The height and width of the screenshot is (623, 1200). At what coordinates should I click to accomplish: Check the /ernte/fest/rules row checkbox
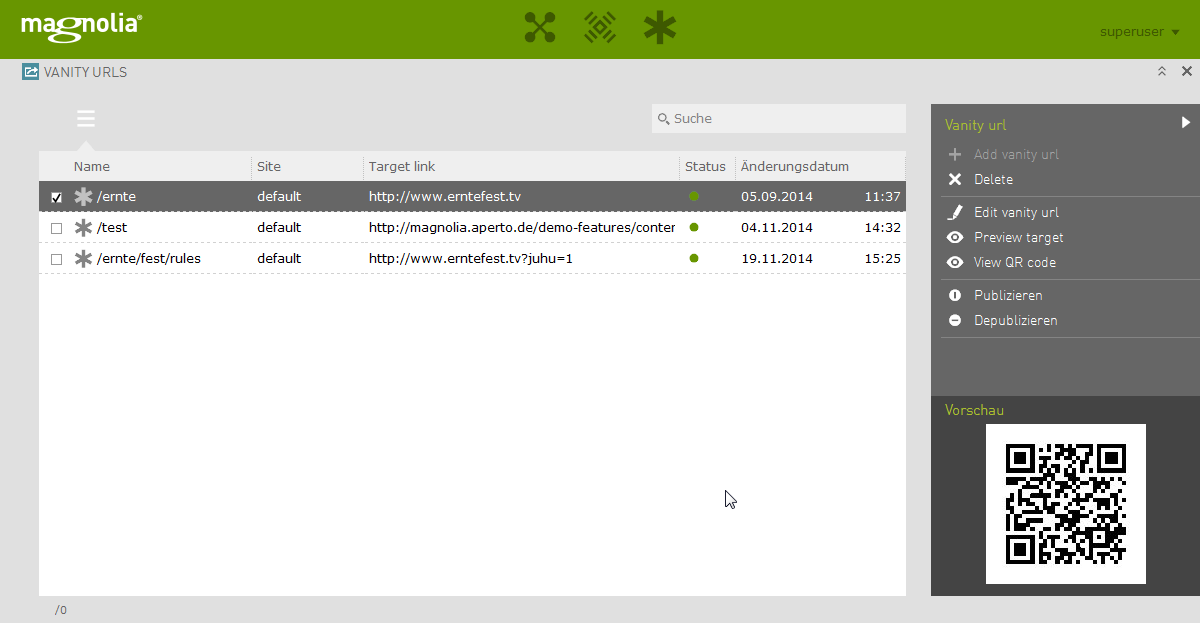click(x=57, y=259)
